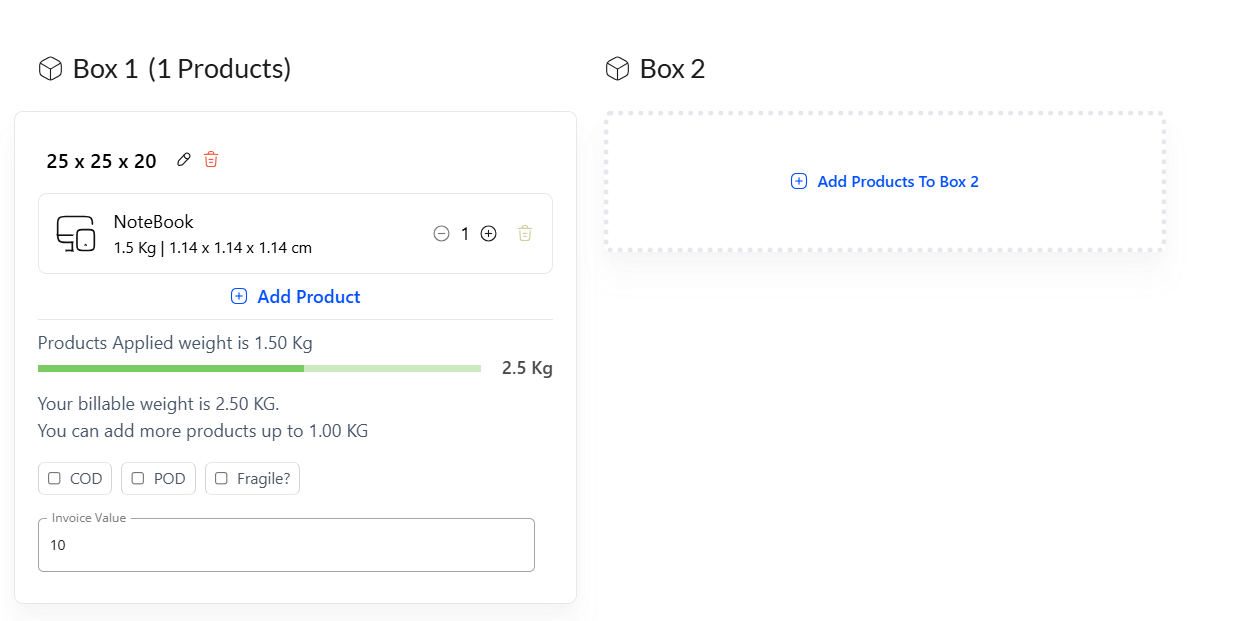Delete Box 1 using the red trash icon

click(x=211, y=160)
